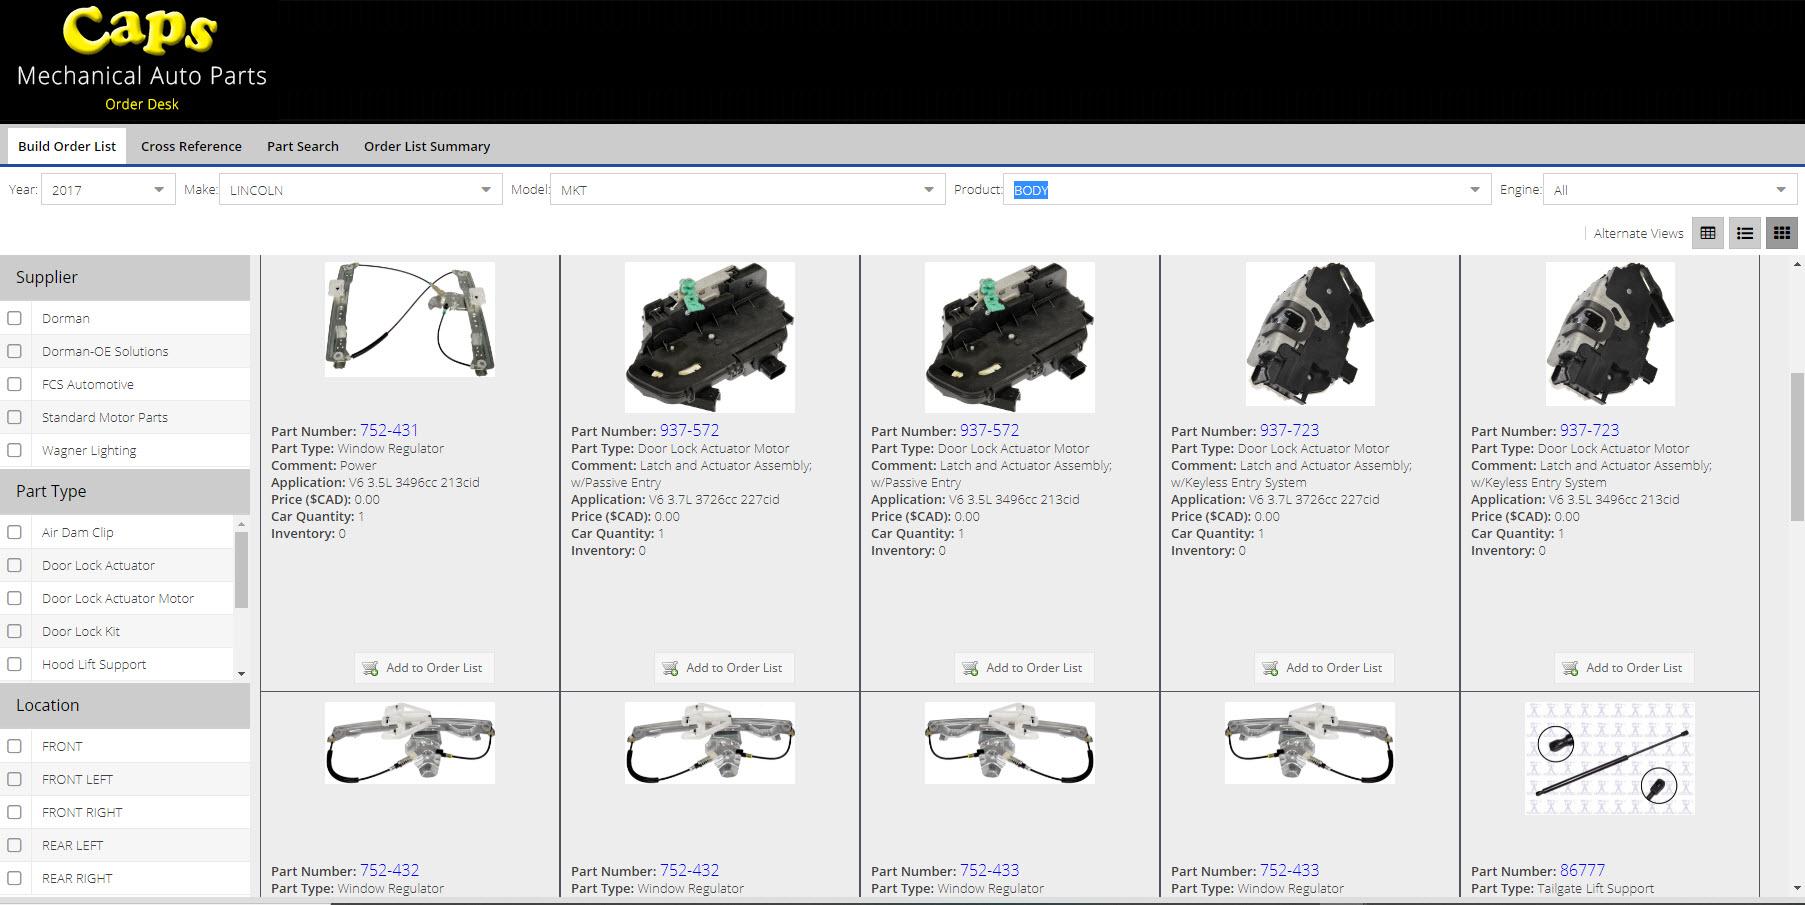Click the cart icon on part 937-723

(x=1271, y=668)
